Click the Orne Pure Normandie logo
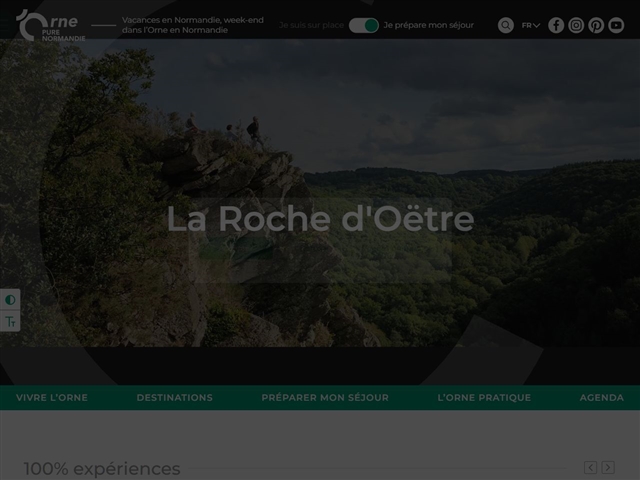The height and width of the screenshot is (480, 640). pos(51,25)
